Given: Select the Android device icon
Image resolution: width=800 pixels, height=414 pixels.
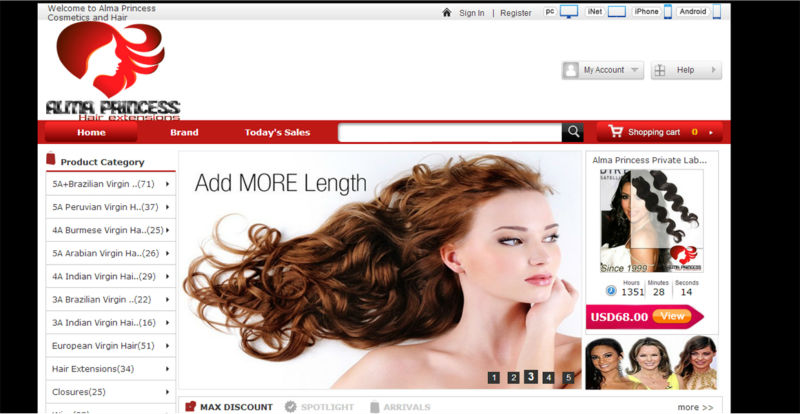Looking at the screenshot, I should click(x=716, y=12).
